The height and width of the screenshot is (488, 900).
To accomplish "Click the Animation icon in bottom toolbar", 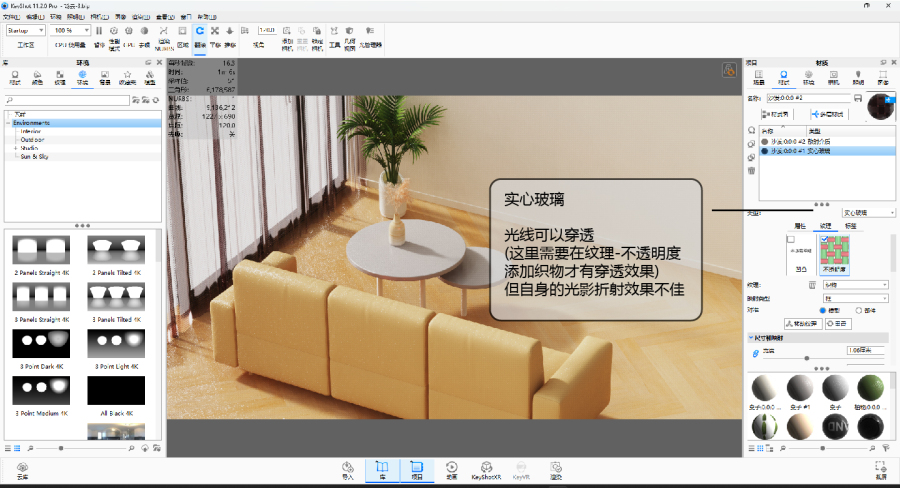I will pos(452,469).
